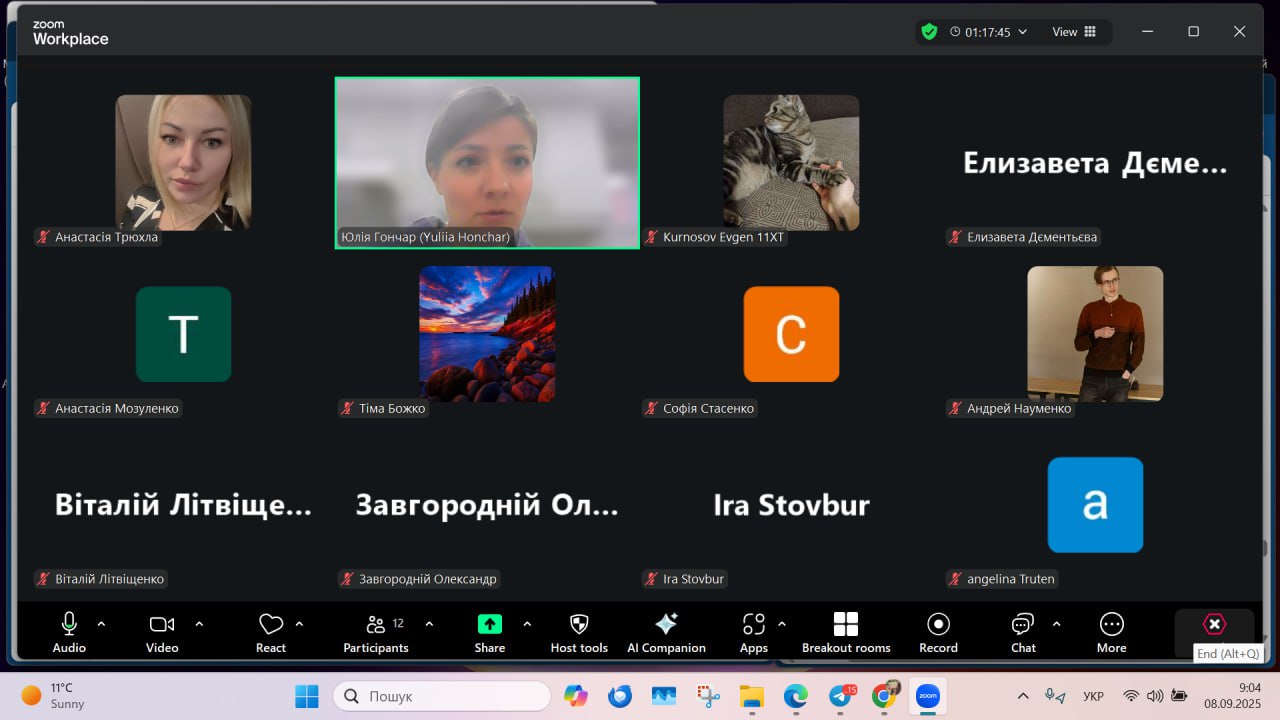Open Share options arrow
The height and width of the screenshot is (720, 1280).
(527, 624)
